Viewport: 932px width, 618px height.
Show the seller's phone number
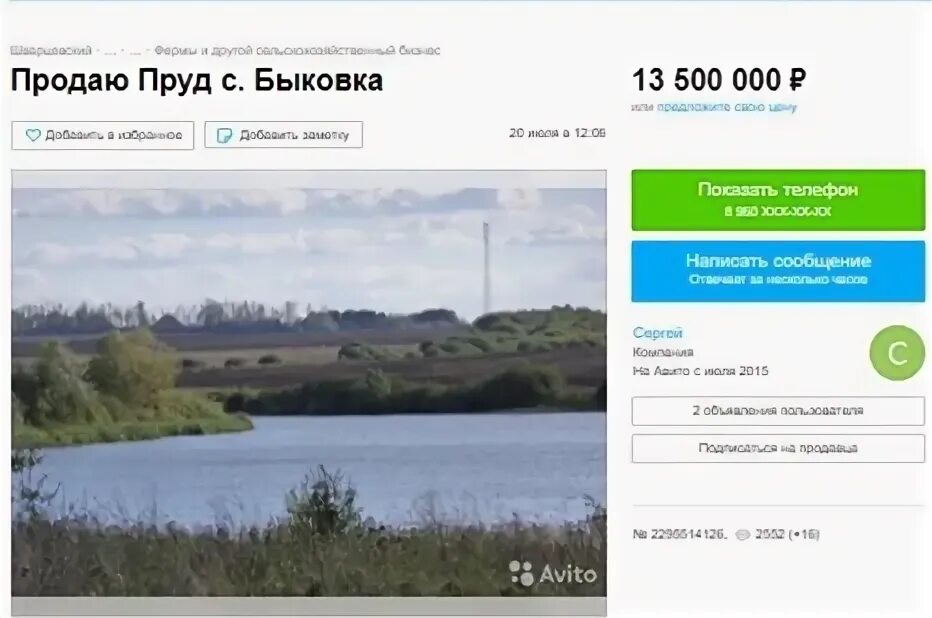tap(778, 200)
